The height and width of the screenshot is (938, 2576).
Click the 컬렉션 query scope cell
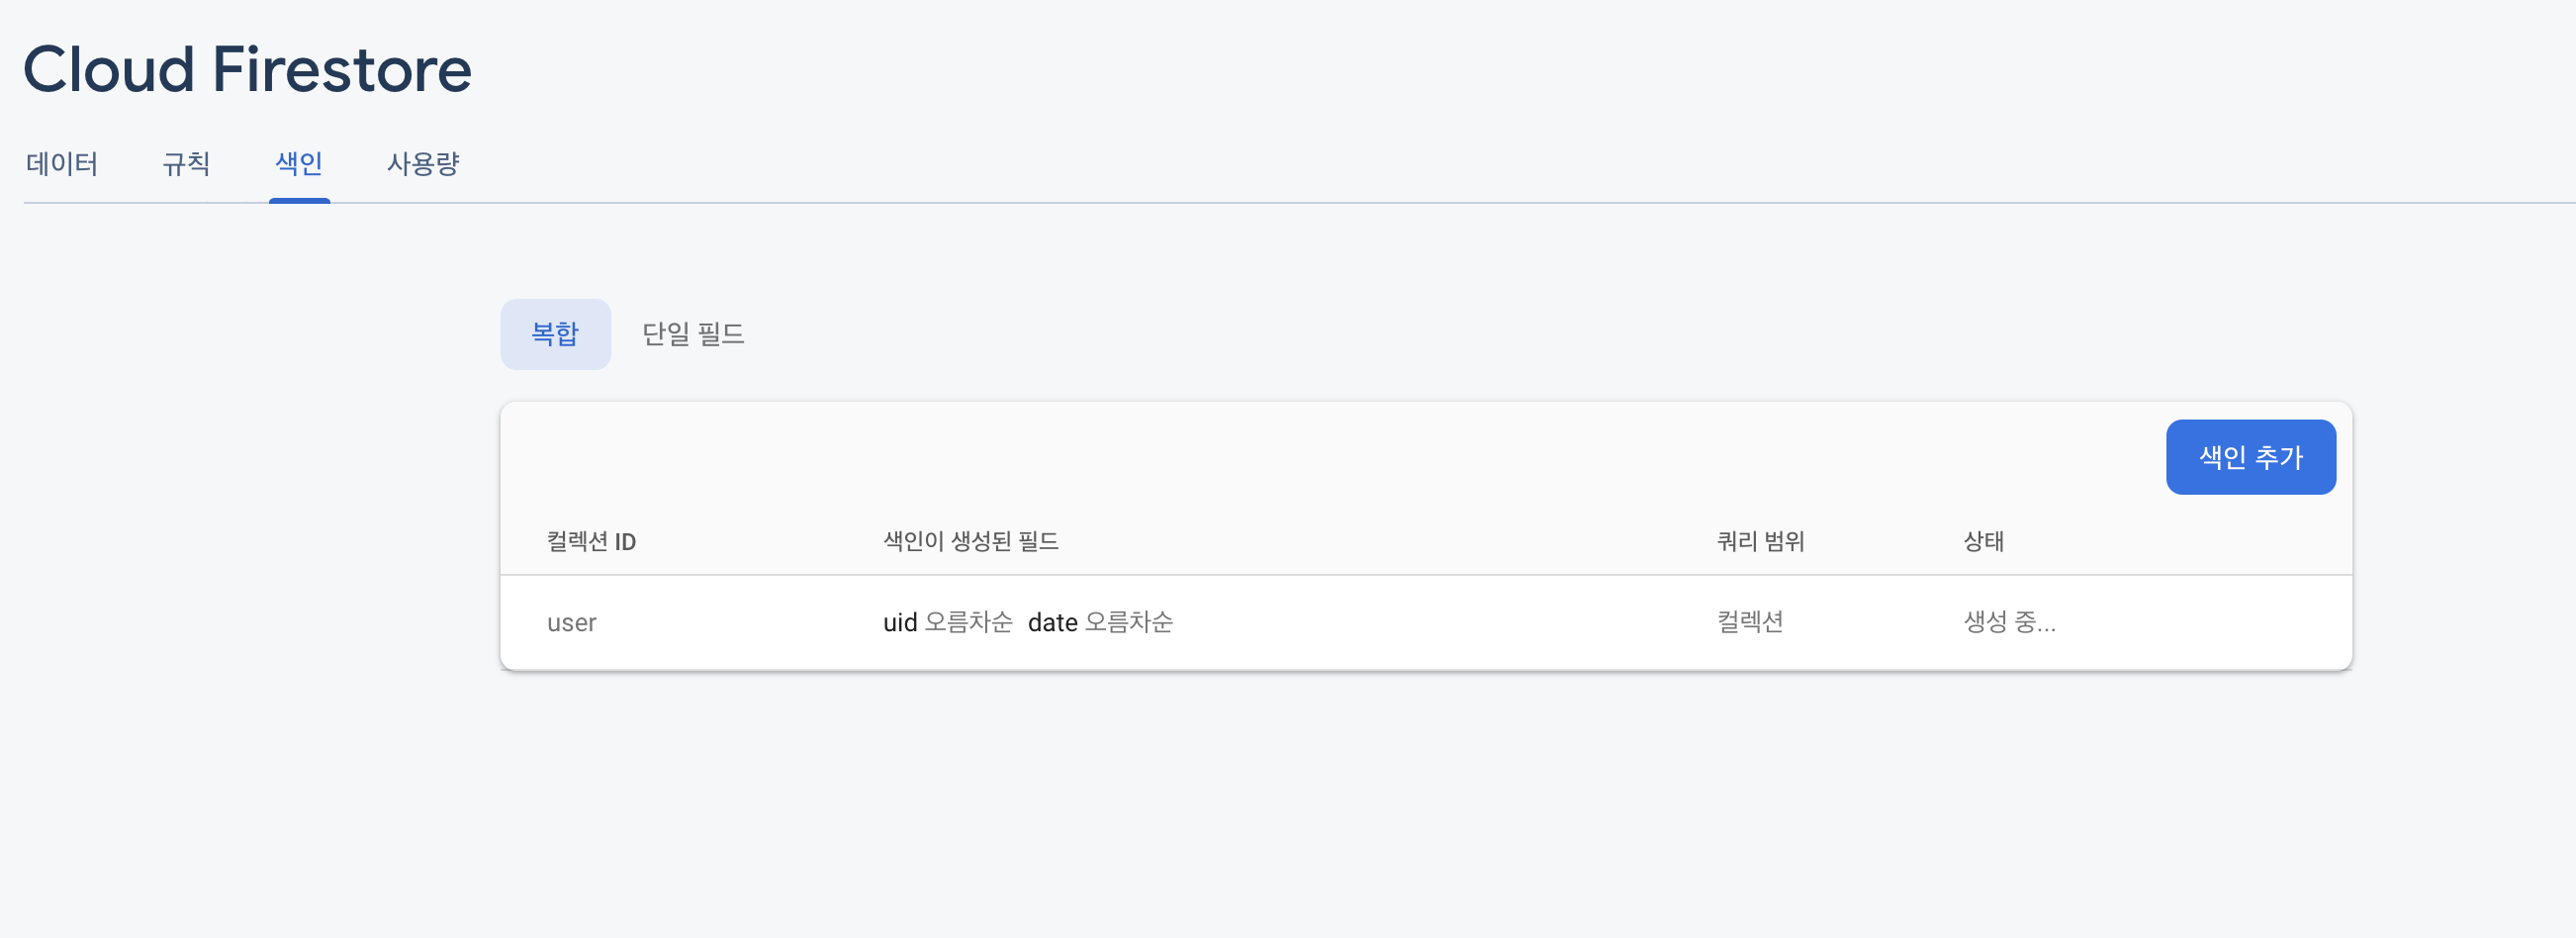[x=1750, y=623]
